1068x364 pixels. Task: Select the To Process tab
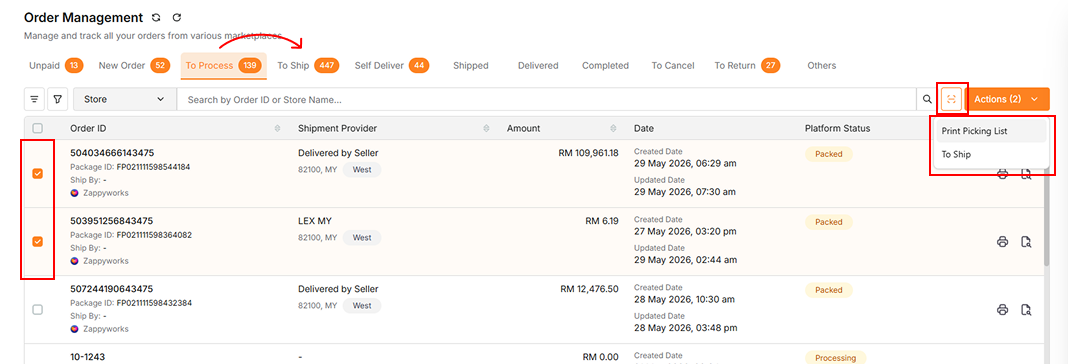pyautogui.click(x=223, y=65)
